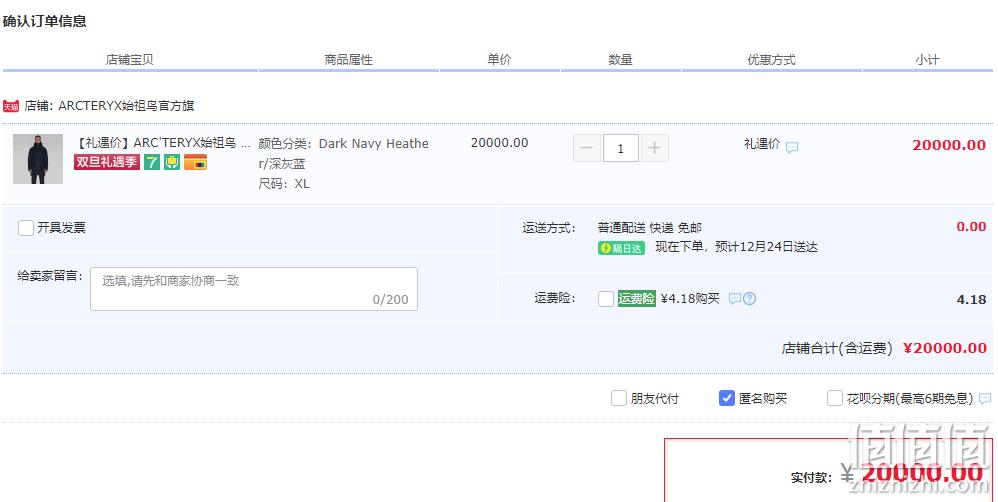
Task: Click the 4.18 insurance fee amount
Action: tap(971, 299)
